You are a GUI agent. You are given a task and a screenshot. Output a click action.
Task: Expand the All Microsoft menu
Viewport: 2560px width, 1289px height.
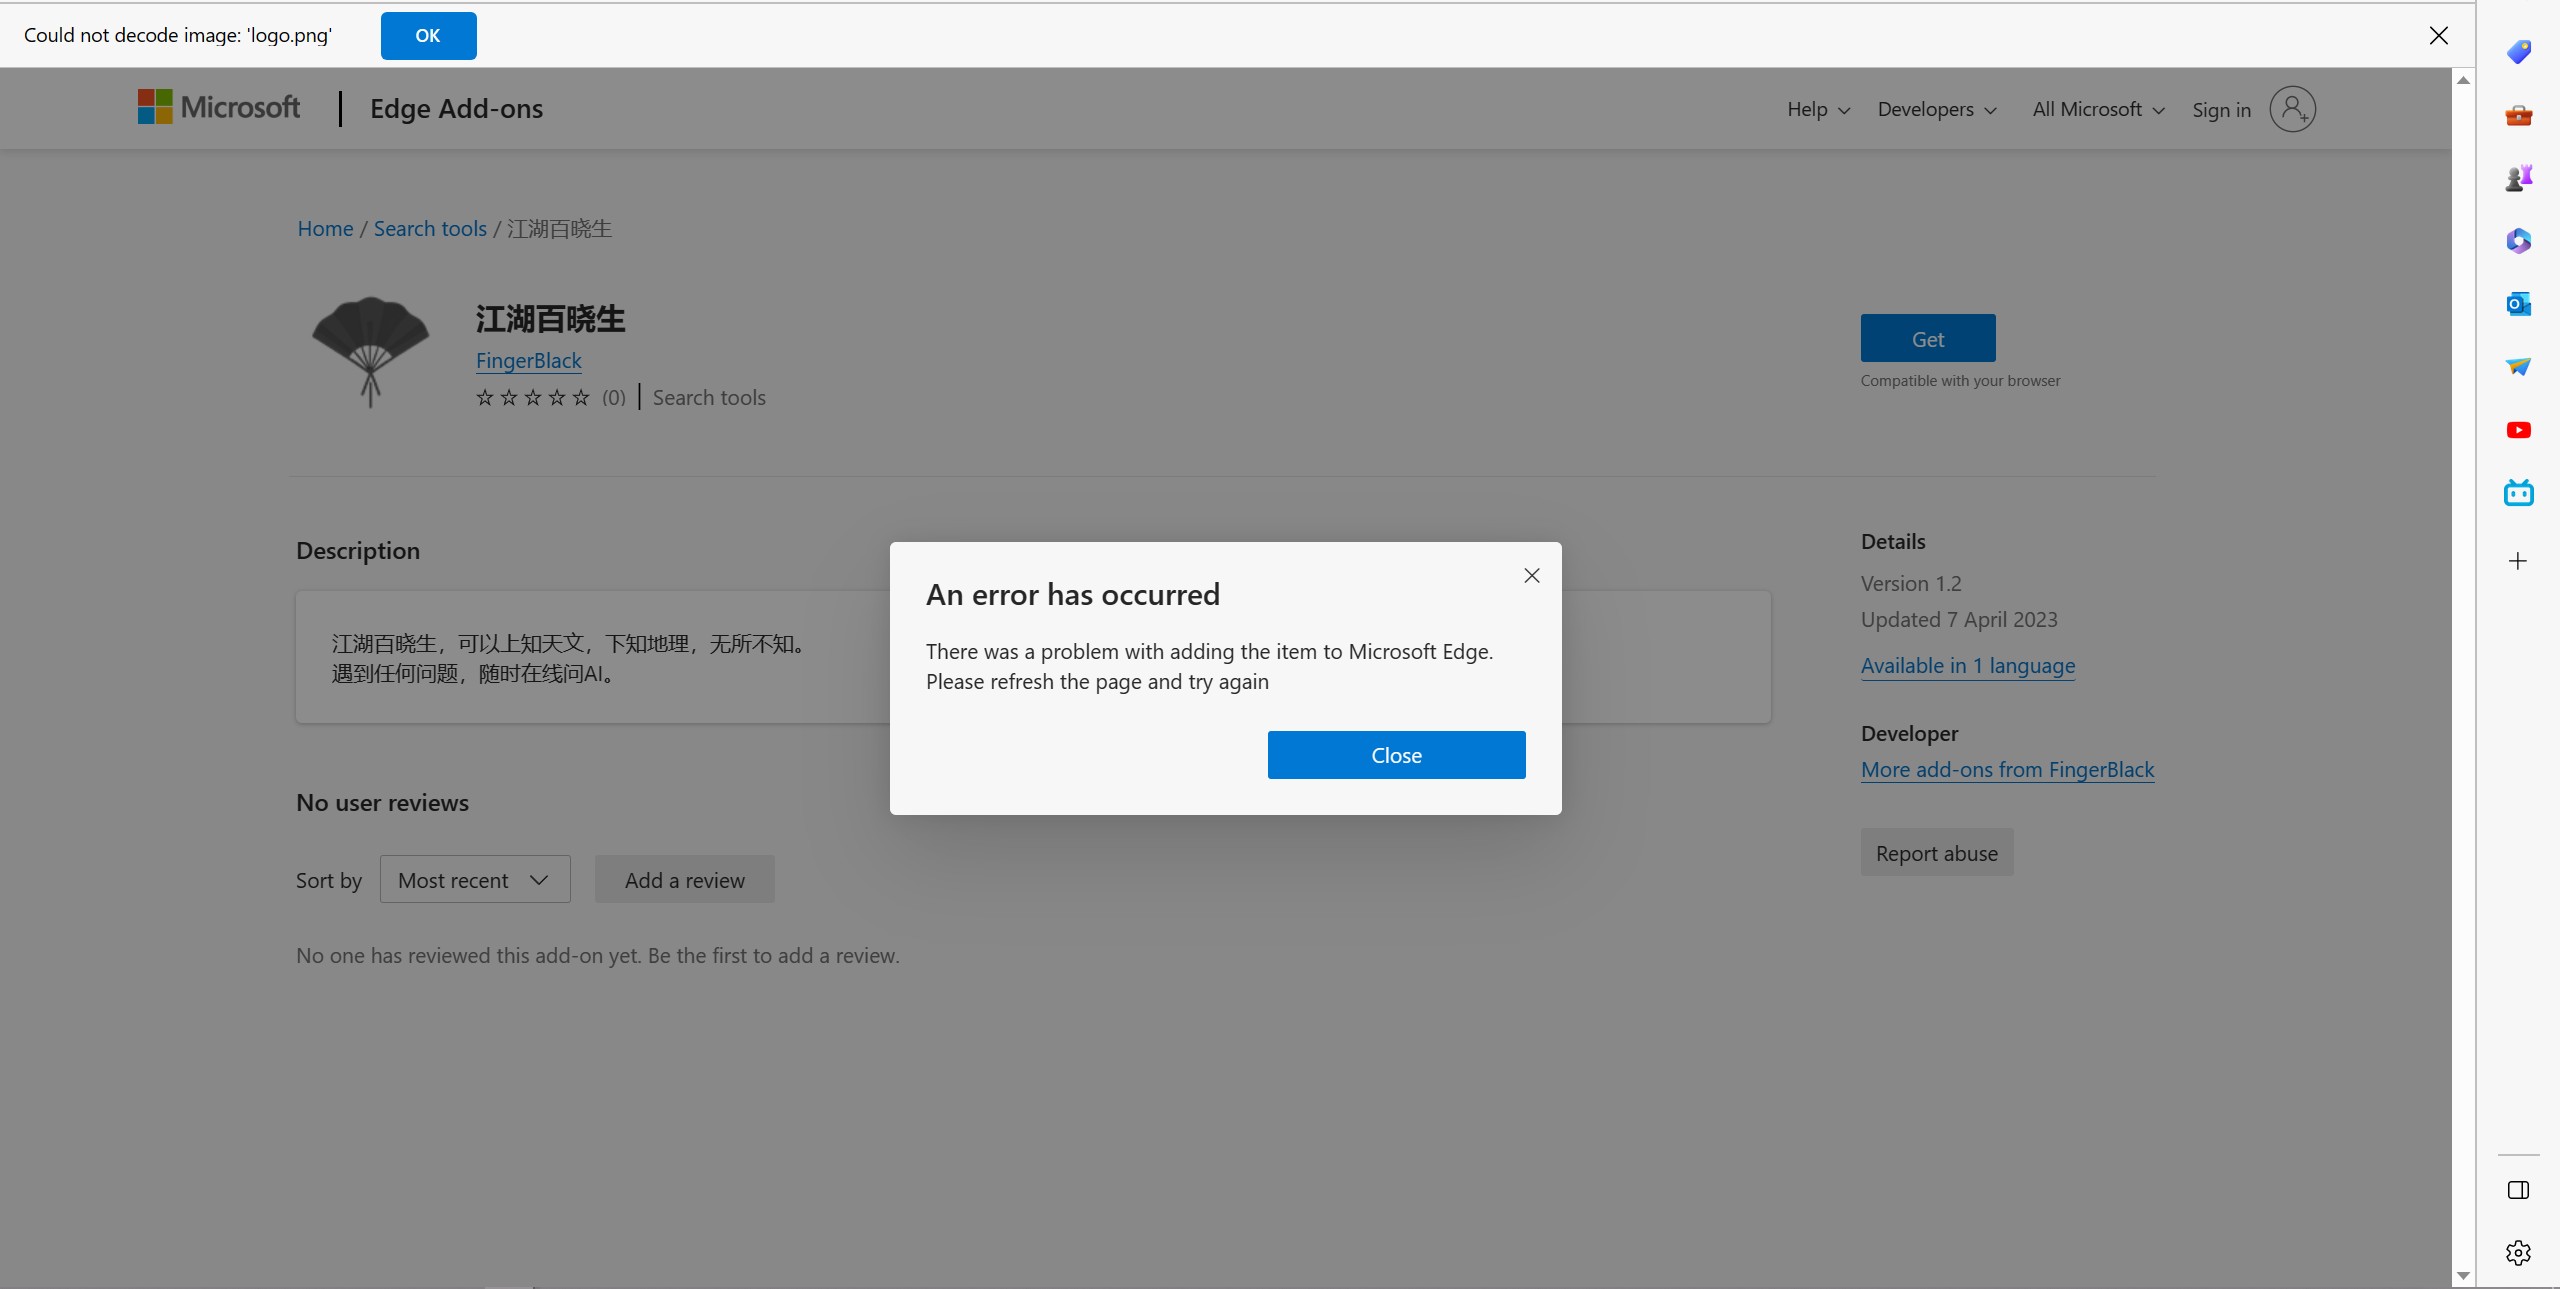[2098, 110]
